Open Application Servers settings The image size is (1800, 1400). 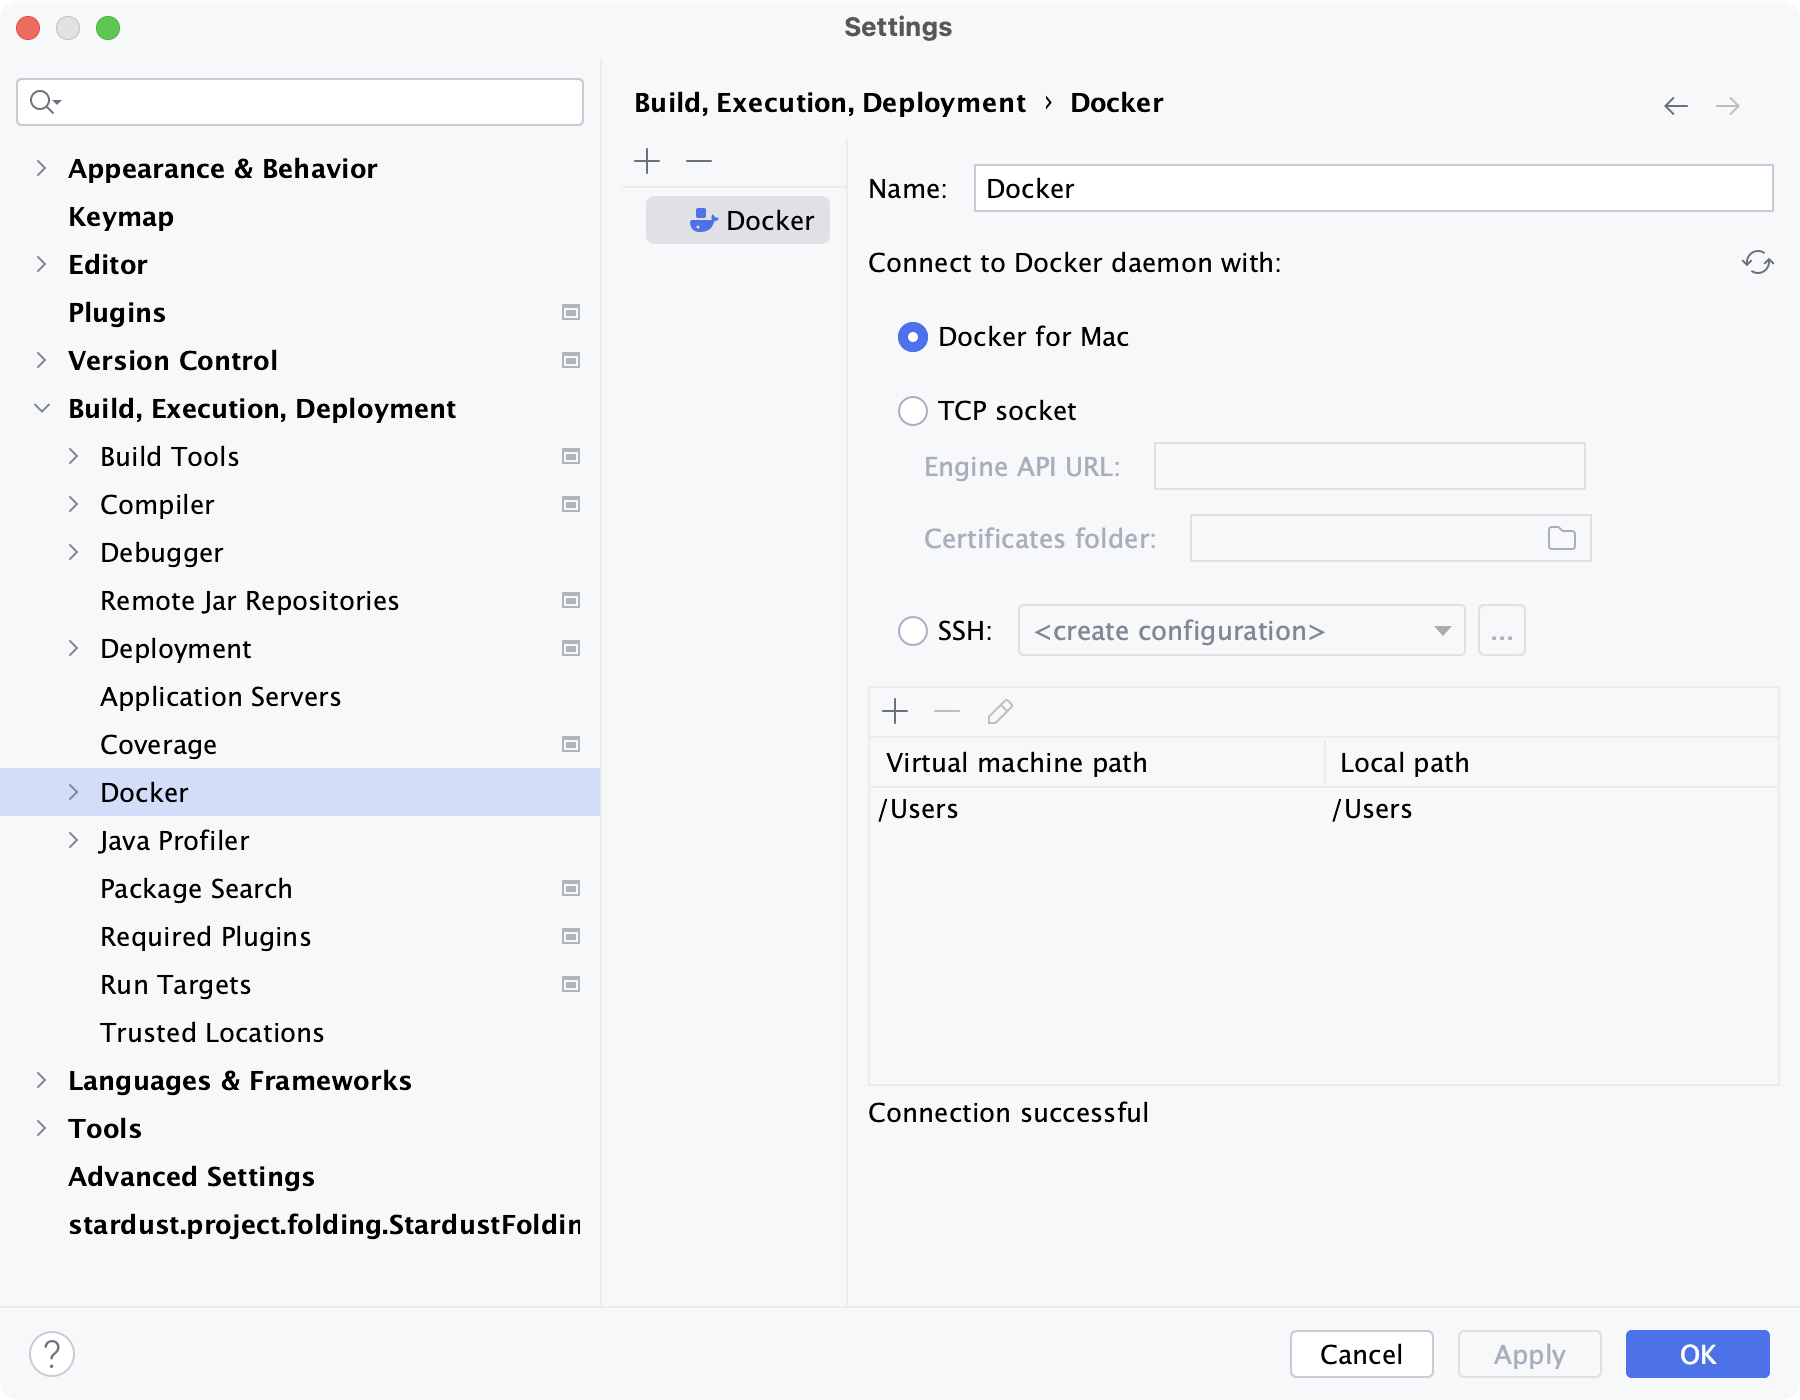point(221,697)
